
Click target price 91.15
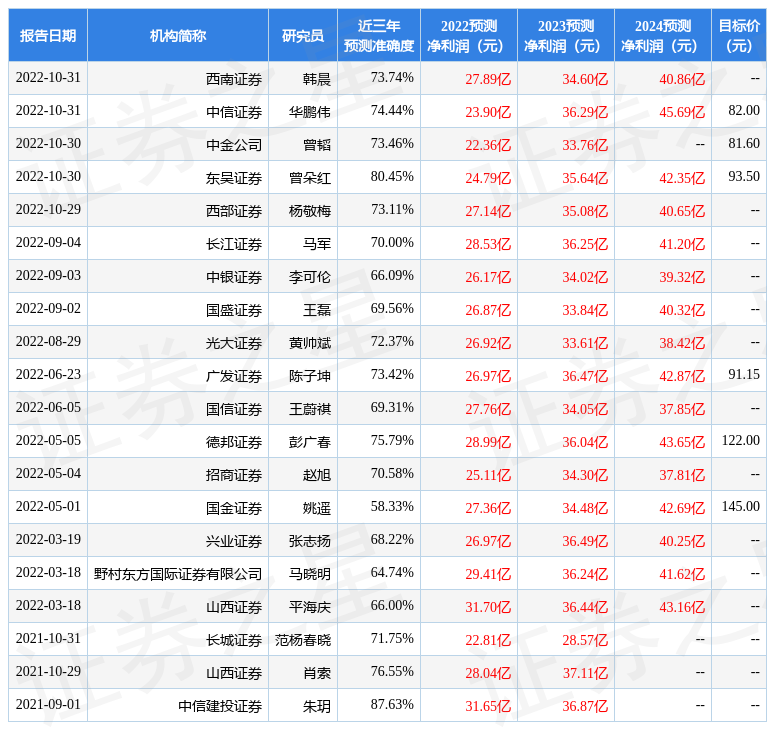[x=744, y=374]
